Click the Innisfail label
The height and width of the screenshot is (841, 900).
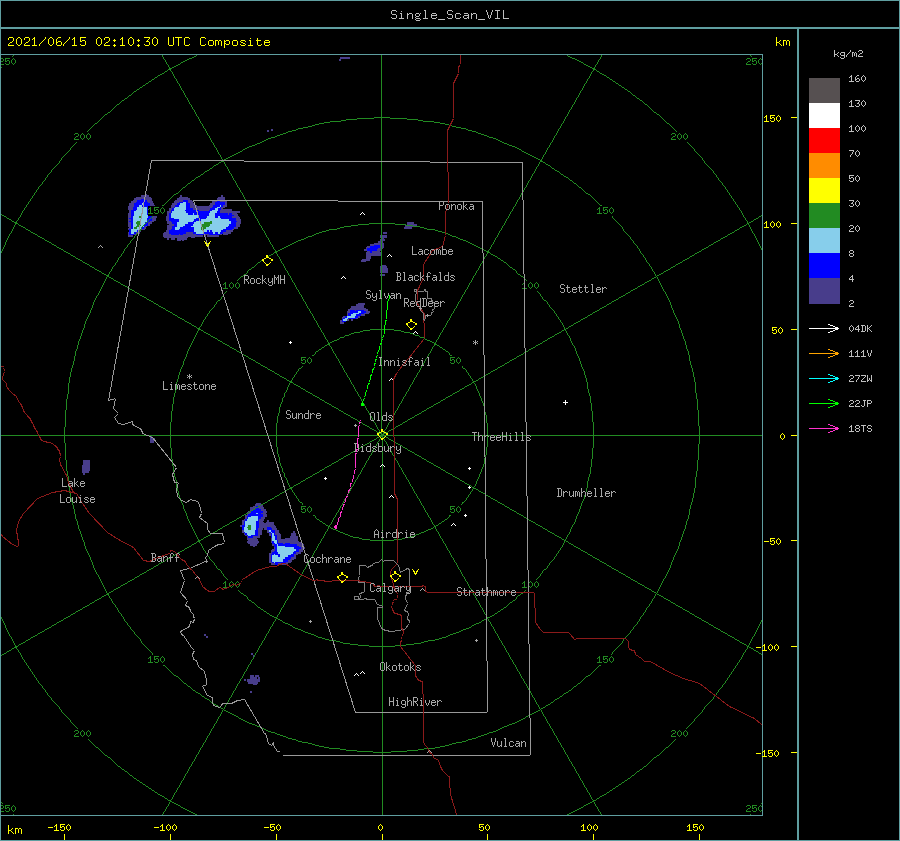coord(404,362)
